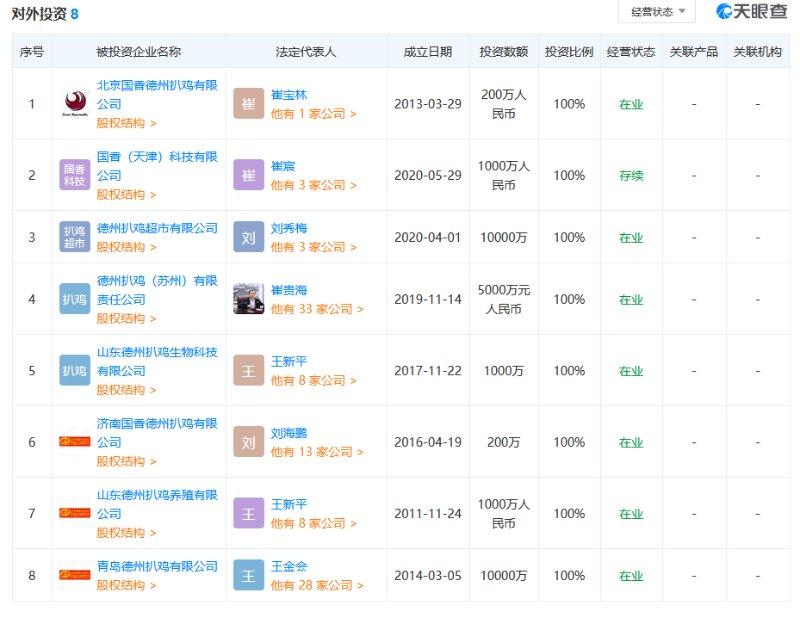Click the 被投资企业名称 column header
800x624 pixels.
tap(138, 52)
